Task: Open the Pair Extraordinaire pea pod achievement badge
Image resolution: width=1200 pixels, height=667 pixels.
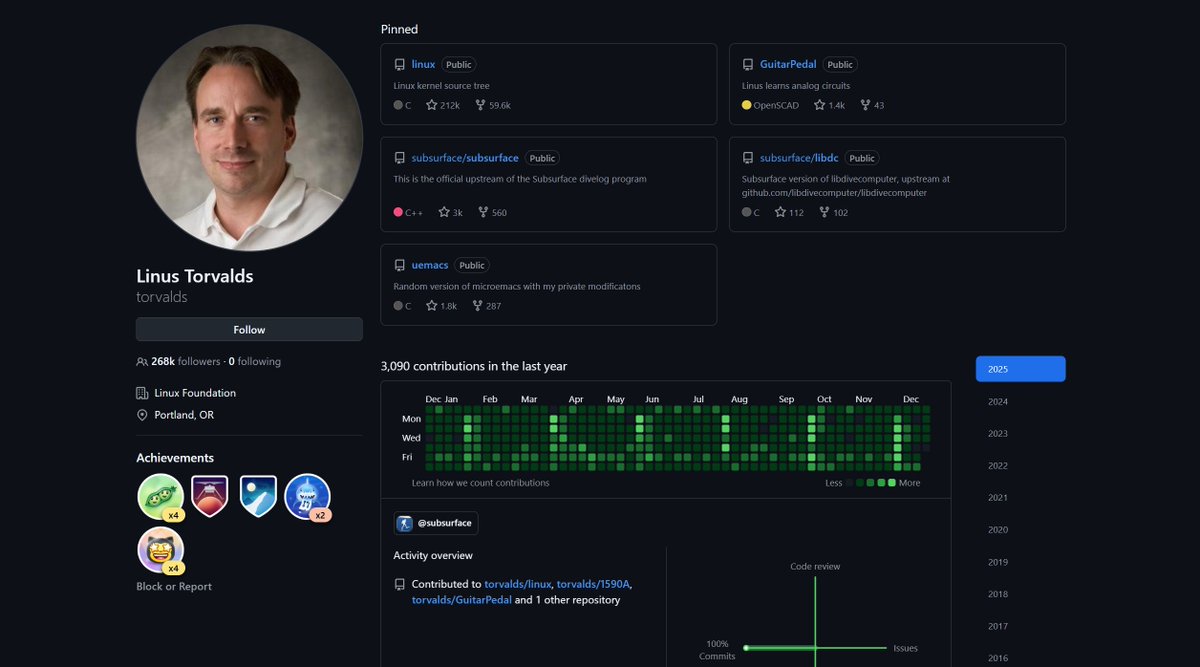Action: (160, 497)
